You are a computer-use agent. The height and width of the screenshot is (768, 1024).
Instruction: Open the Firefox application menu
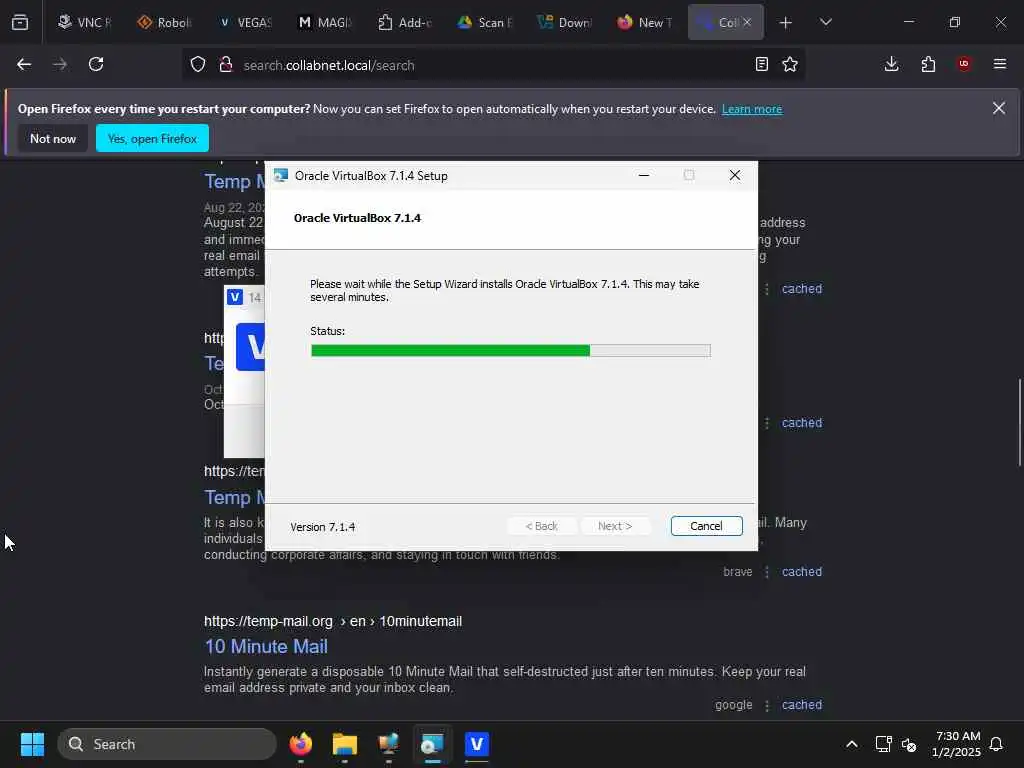click(1000, 64)
